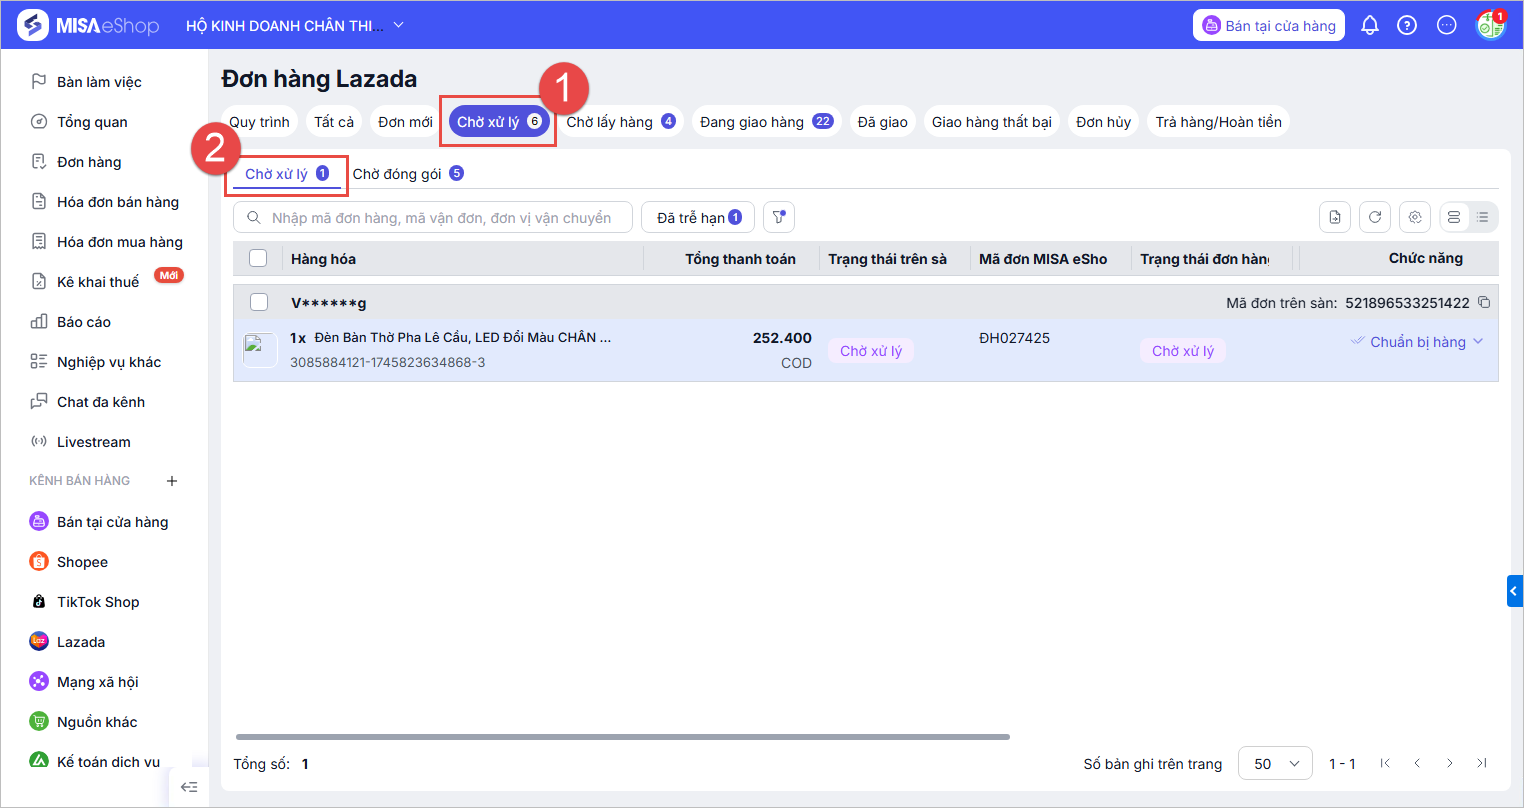Image resolution: width=1524 pixels, height=808 pixels.
Task: Expand the blue side panel arrow
Action: tap(1515, 591)
